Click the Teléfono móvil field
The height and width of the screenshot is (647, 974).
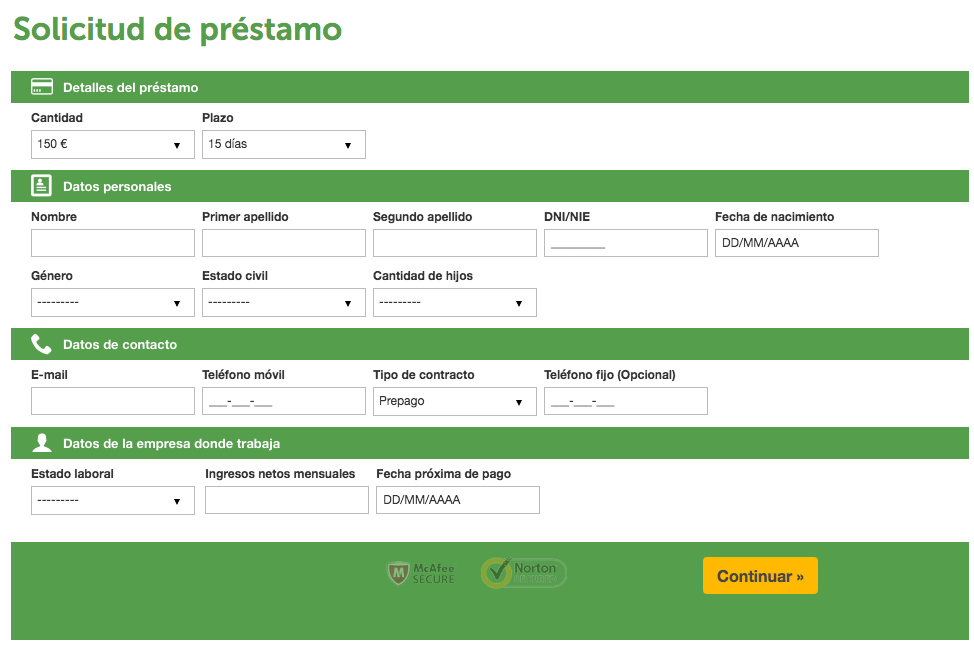tap(283, 401)
